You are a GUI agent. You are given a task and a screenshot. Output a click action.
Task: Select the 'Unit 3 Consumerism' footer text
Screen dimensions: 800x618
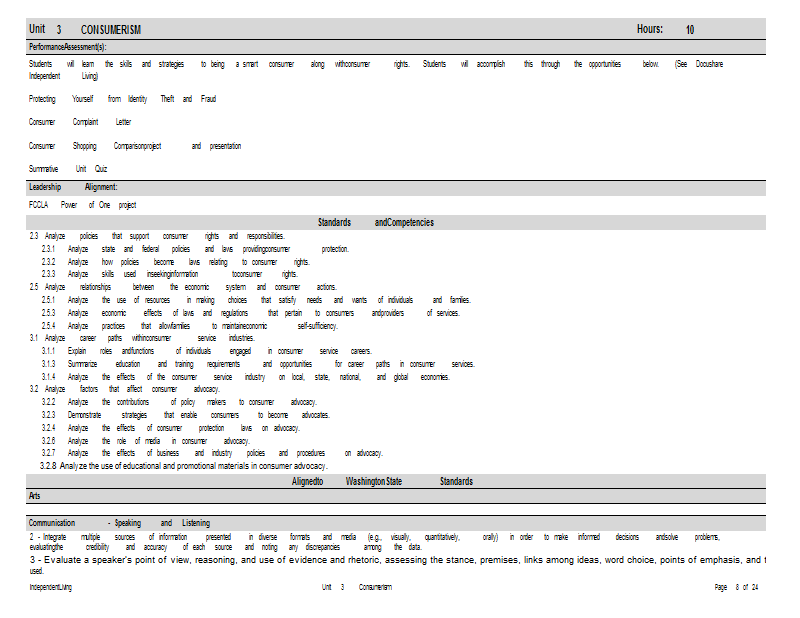click(357, 587)
